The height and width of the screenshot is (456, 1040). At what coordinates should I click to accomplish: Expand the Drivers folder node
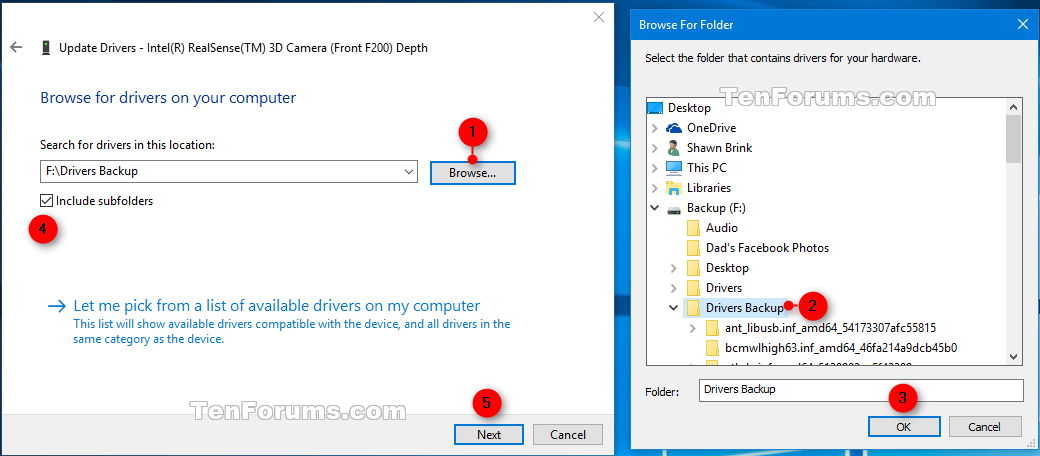(674, 288)
